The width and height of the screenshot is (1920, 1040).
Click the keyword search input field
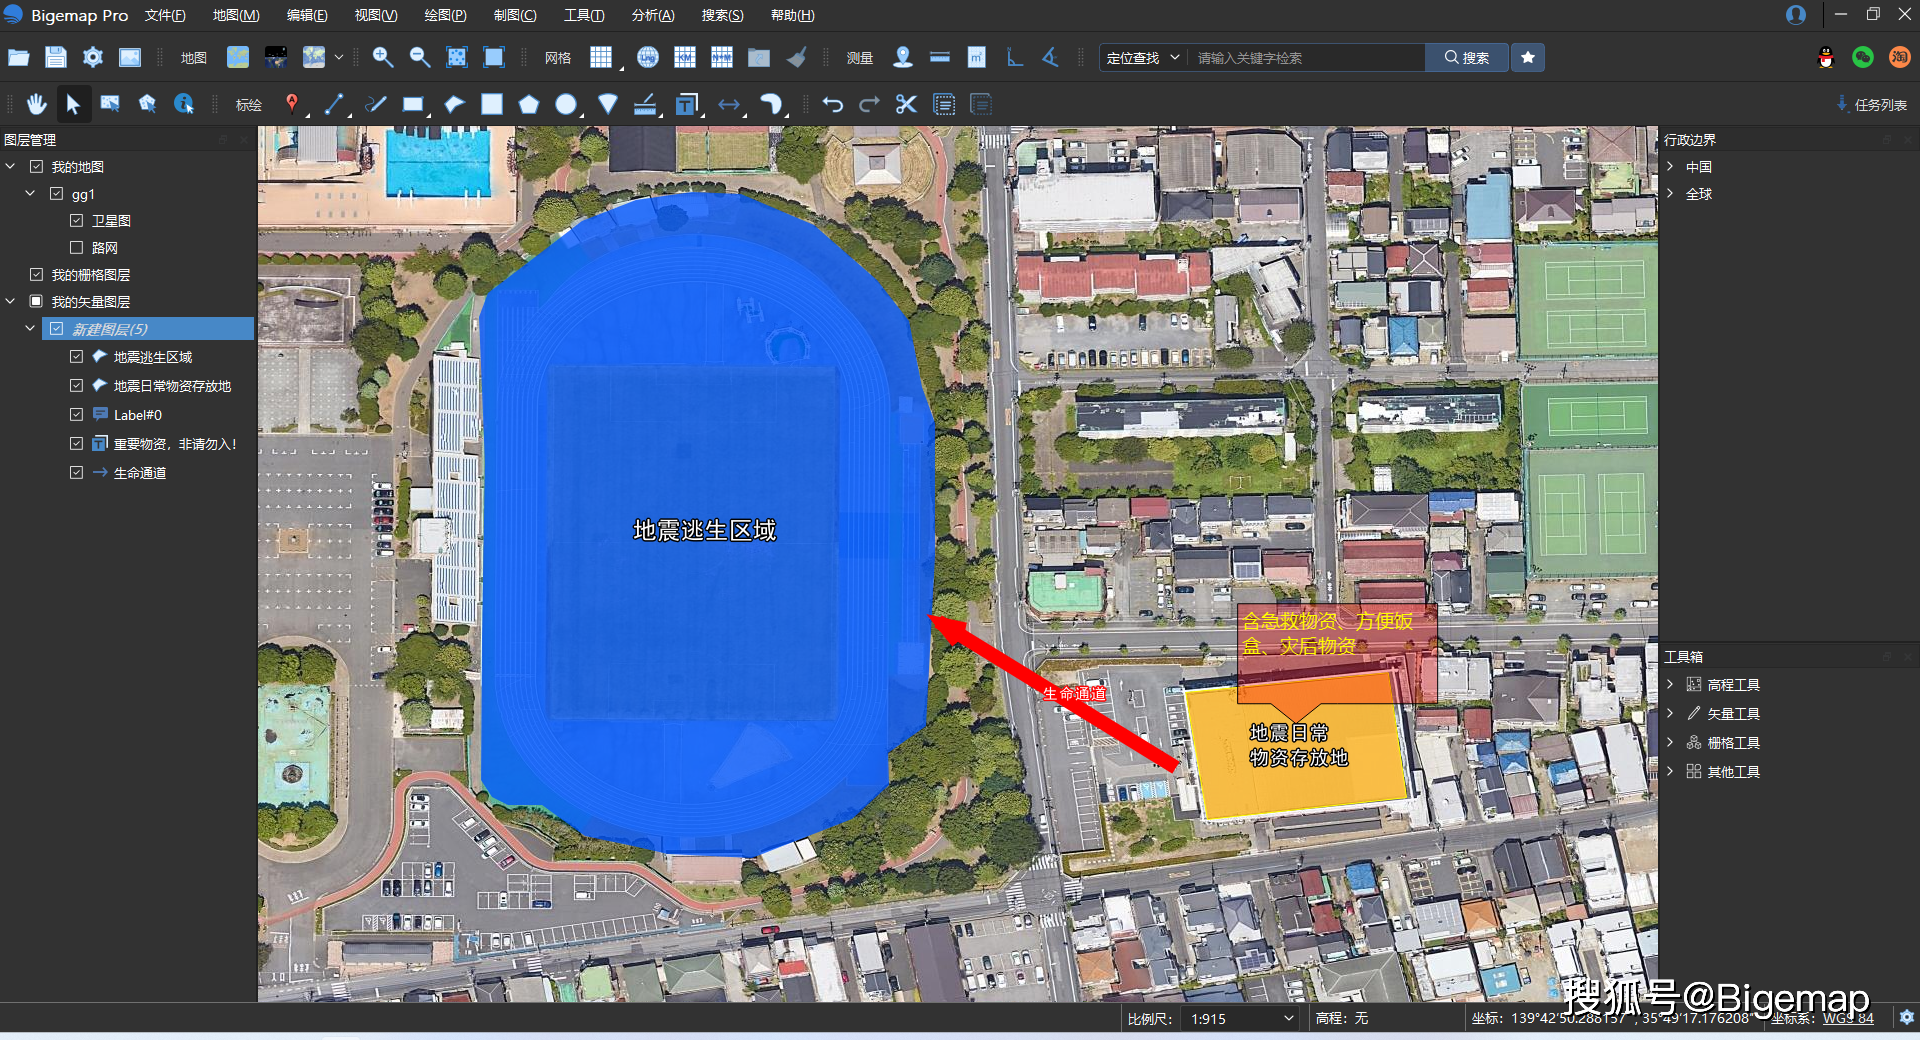[x=1306, y=58]
